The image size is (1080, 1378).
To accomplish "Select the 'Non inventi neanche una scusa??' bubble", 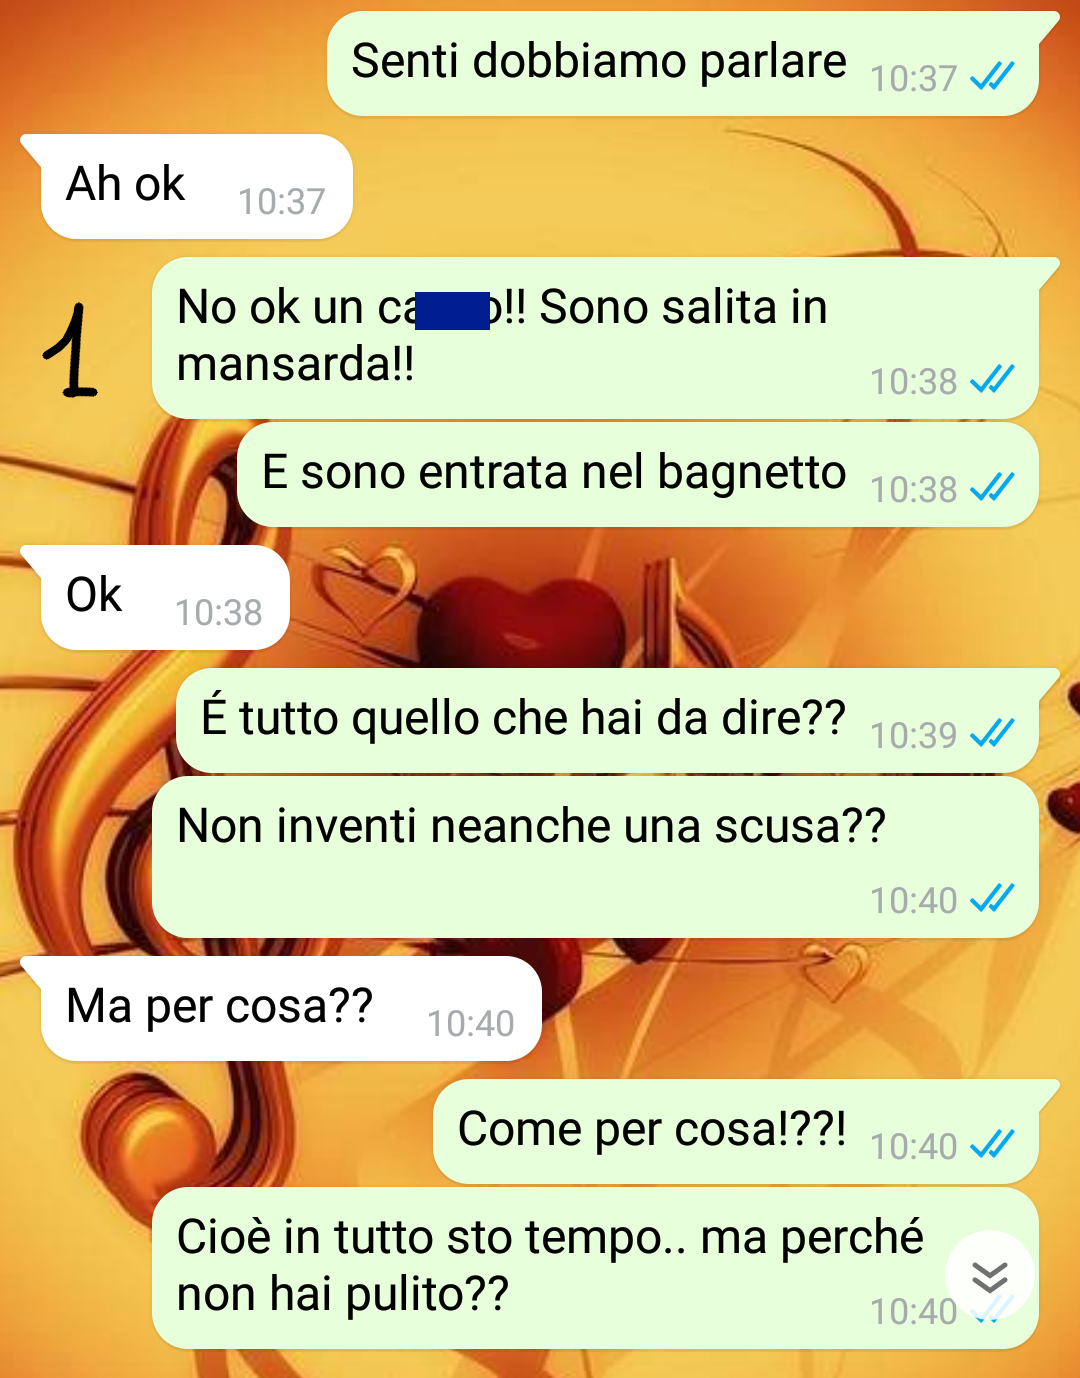I will tap(595, 857).
